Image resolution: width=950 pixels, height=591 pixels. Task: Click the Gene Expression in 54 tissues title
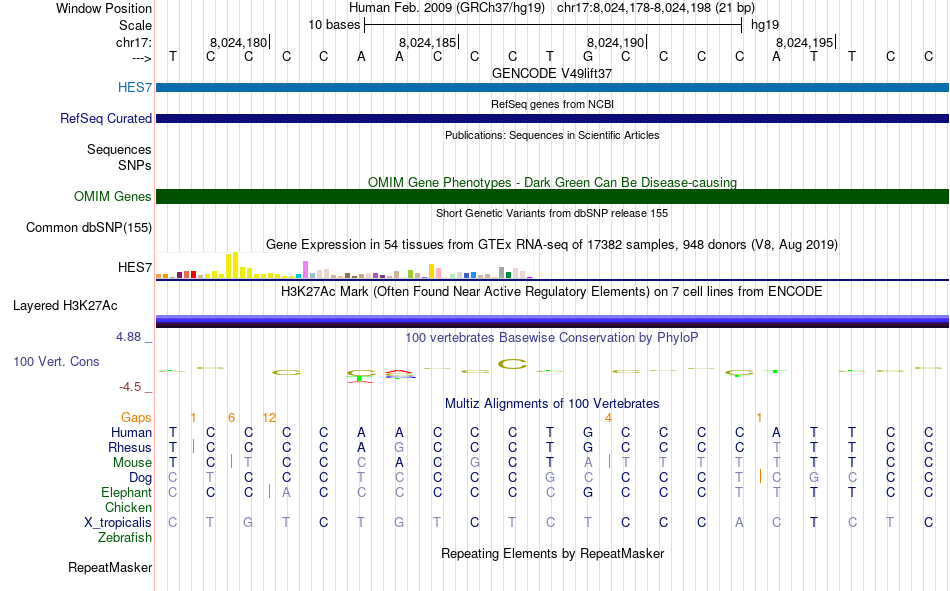[x=552, y=245]
